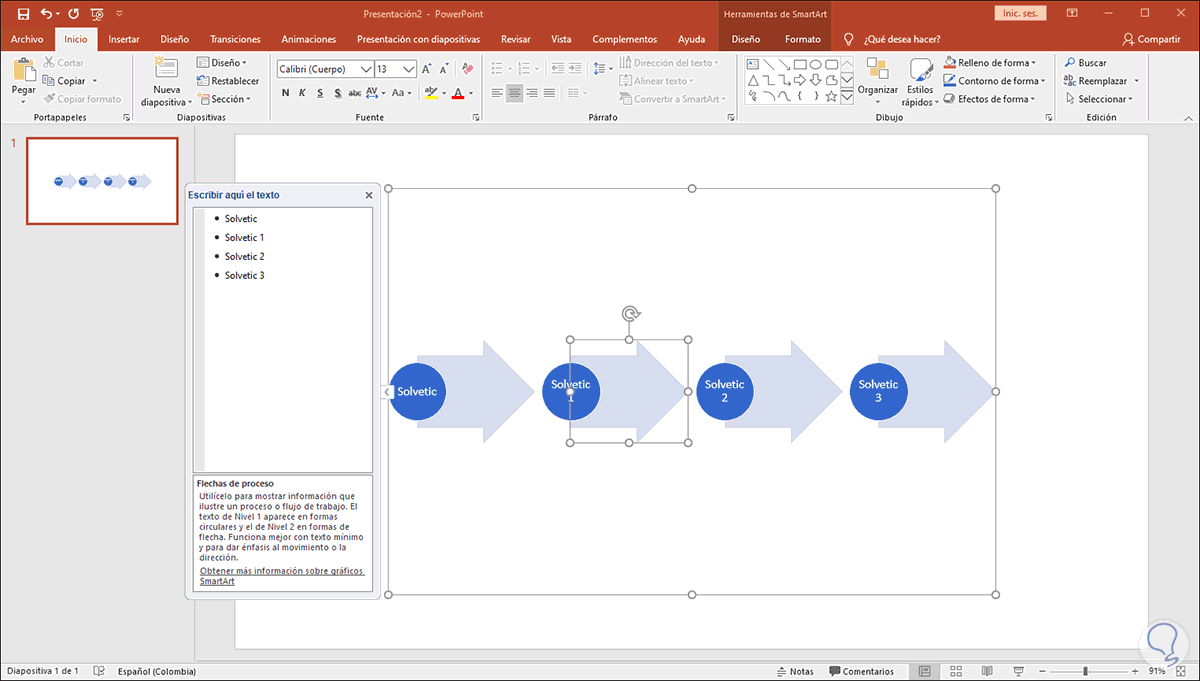Click the Copiar icon
Viewport: 1200px width, 681px height.
click(49, 81)
